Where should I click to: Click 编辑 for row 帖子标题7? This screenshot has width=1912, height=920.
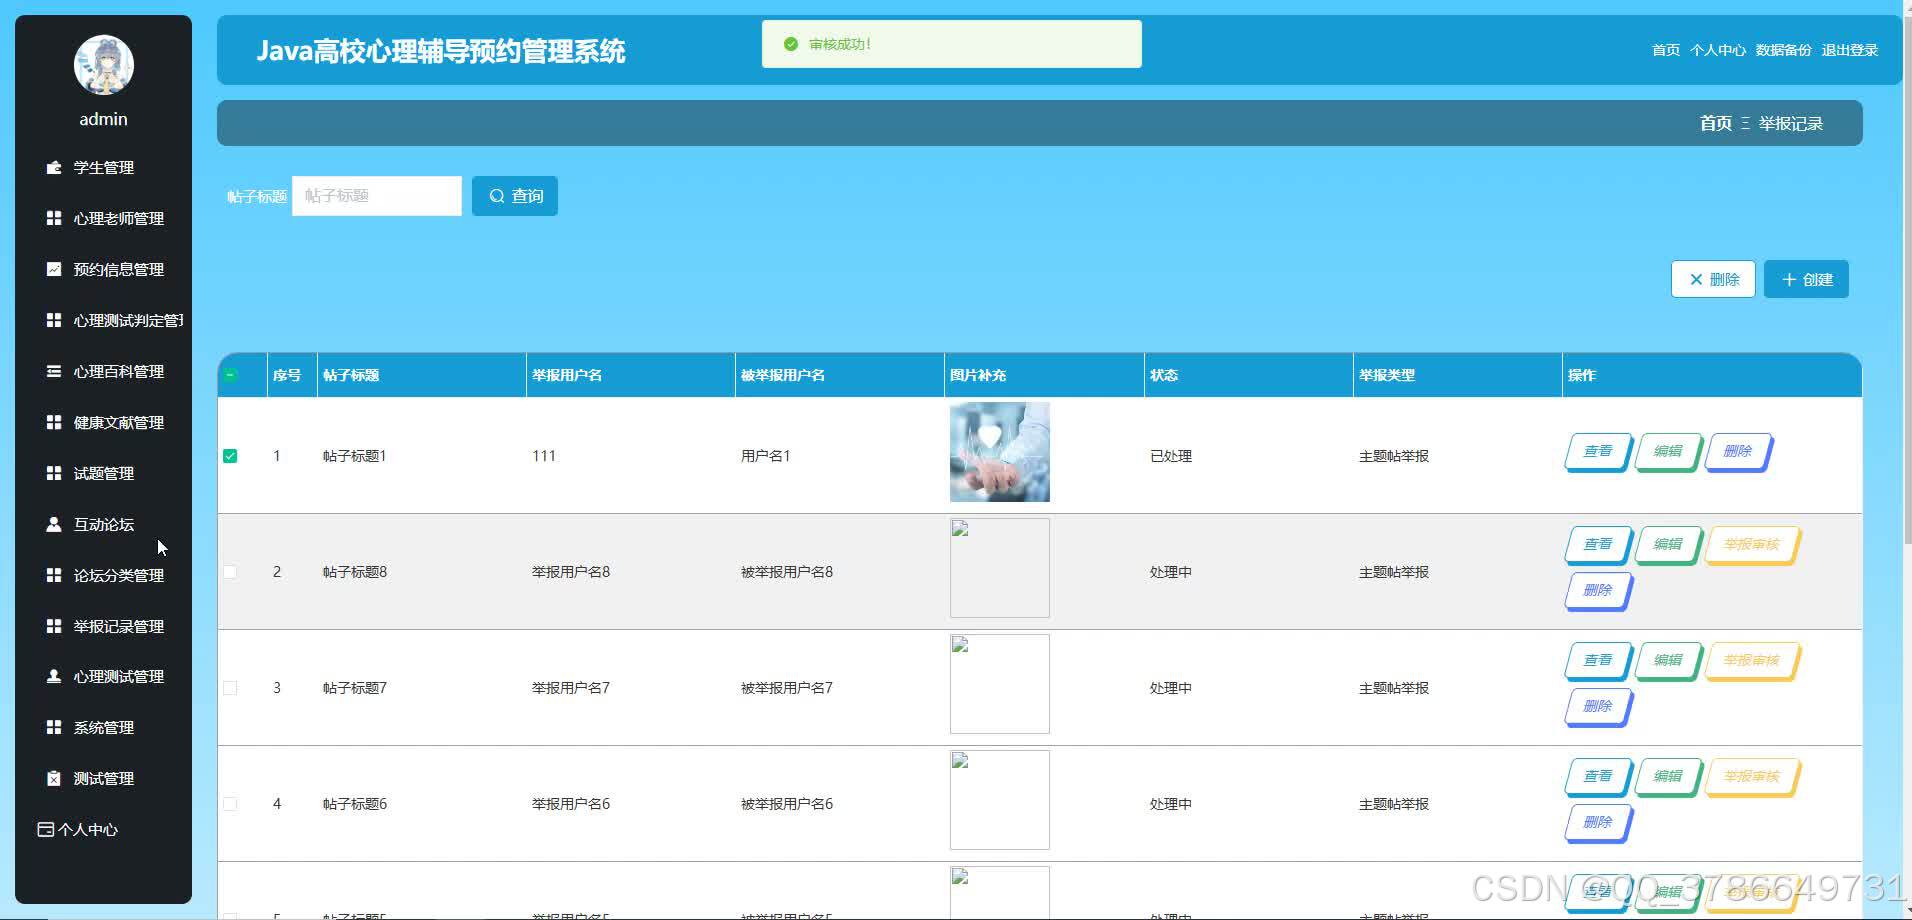click(1668, 660)
